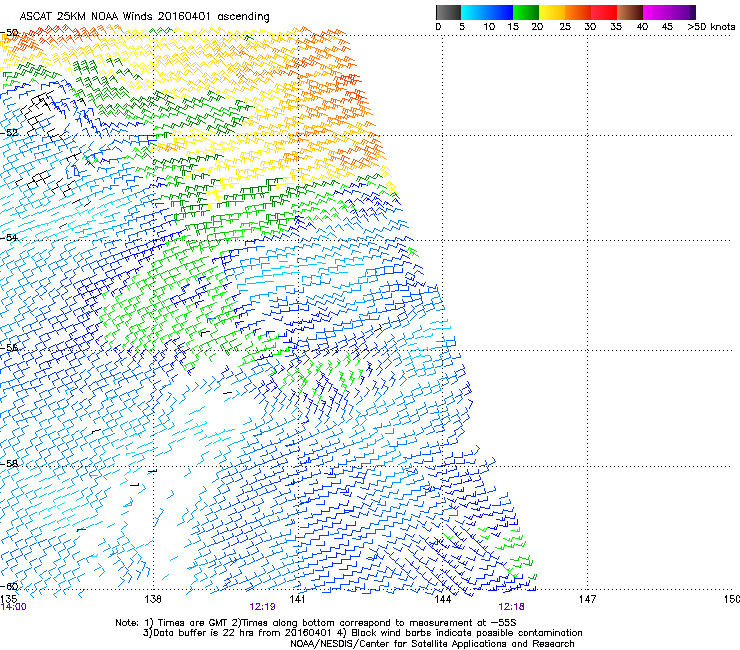This screenshot has width=740, height=650.
Task: Click the legend label "10"
Action: pyautogui.click(x=489, y=27)
